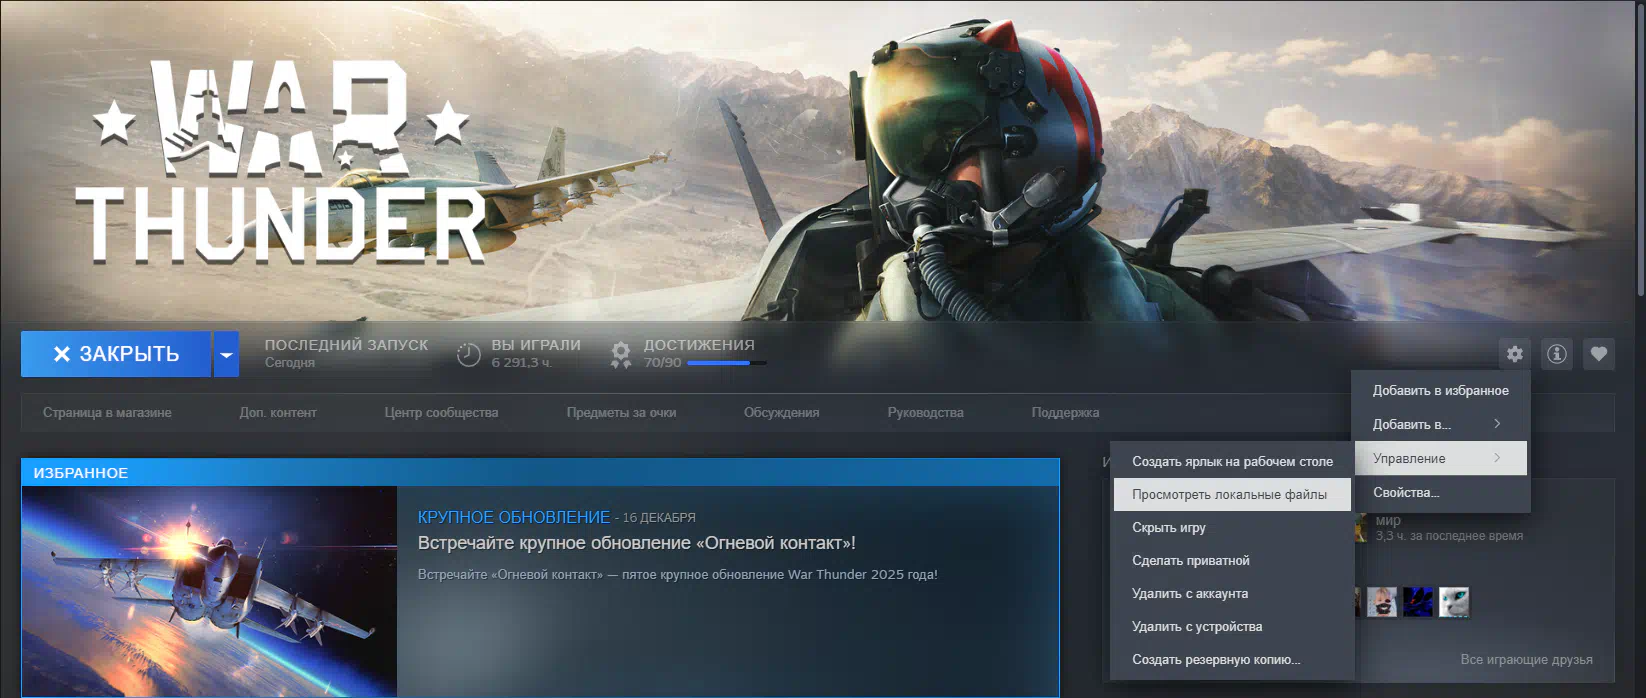Open the masked baby friend avatar
This screenshot has width=1646, height=698.
(x=1382, y=602)
